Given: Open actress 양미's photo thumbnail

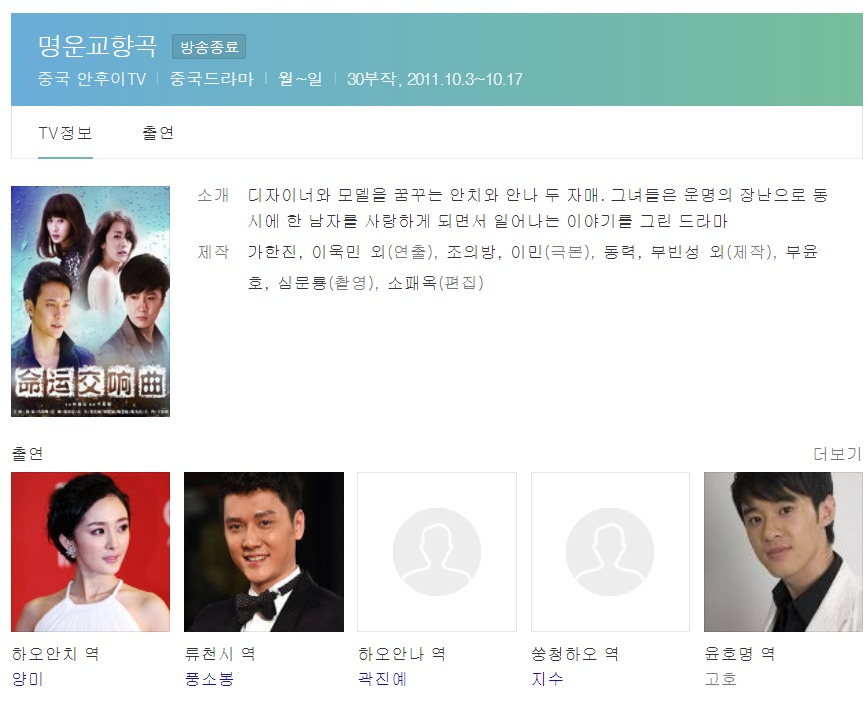Looking at the screenshot, I should coord(91,552).
